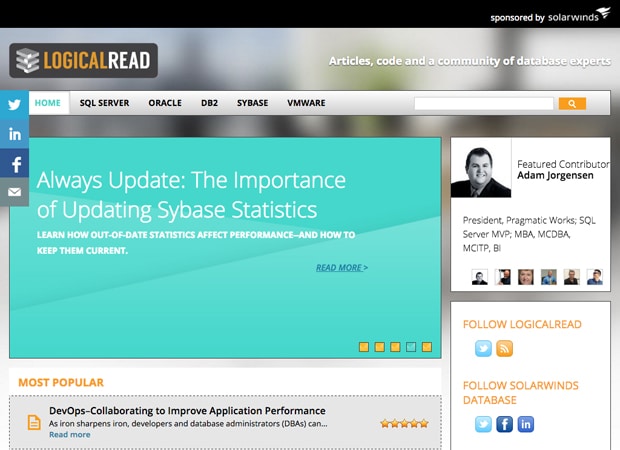
Task: Select the first carousel slide indicator
Action: pos(364,347)
